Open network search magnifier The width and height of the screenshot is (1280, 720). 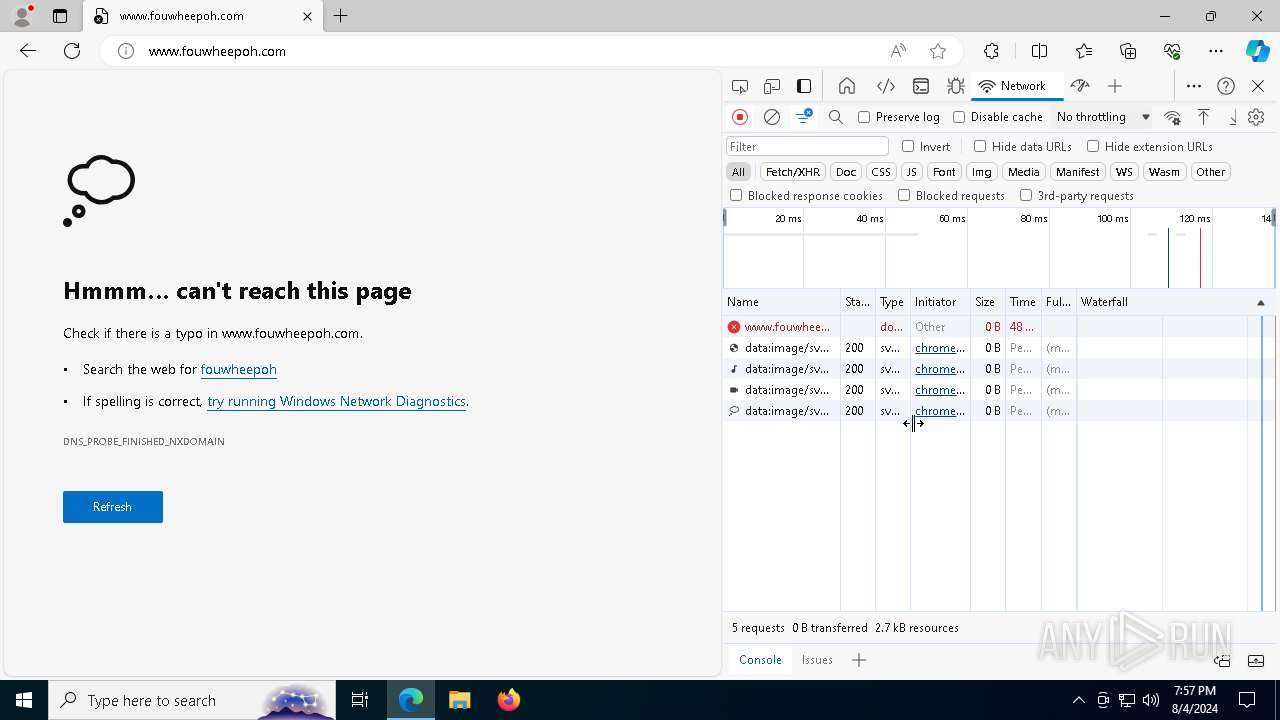click(x=836, y=117)
